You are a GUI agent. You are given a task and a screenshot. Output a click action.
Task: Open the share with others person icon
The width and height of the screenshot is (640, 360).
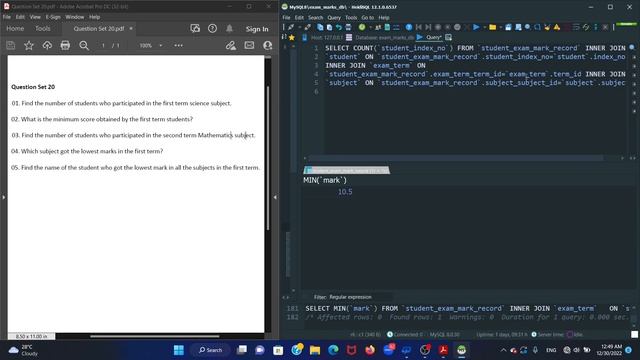tap(268, 45)
